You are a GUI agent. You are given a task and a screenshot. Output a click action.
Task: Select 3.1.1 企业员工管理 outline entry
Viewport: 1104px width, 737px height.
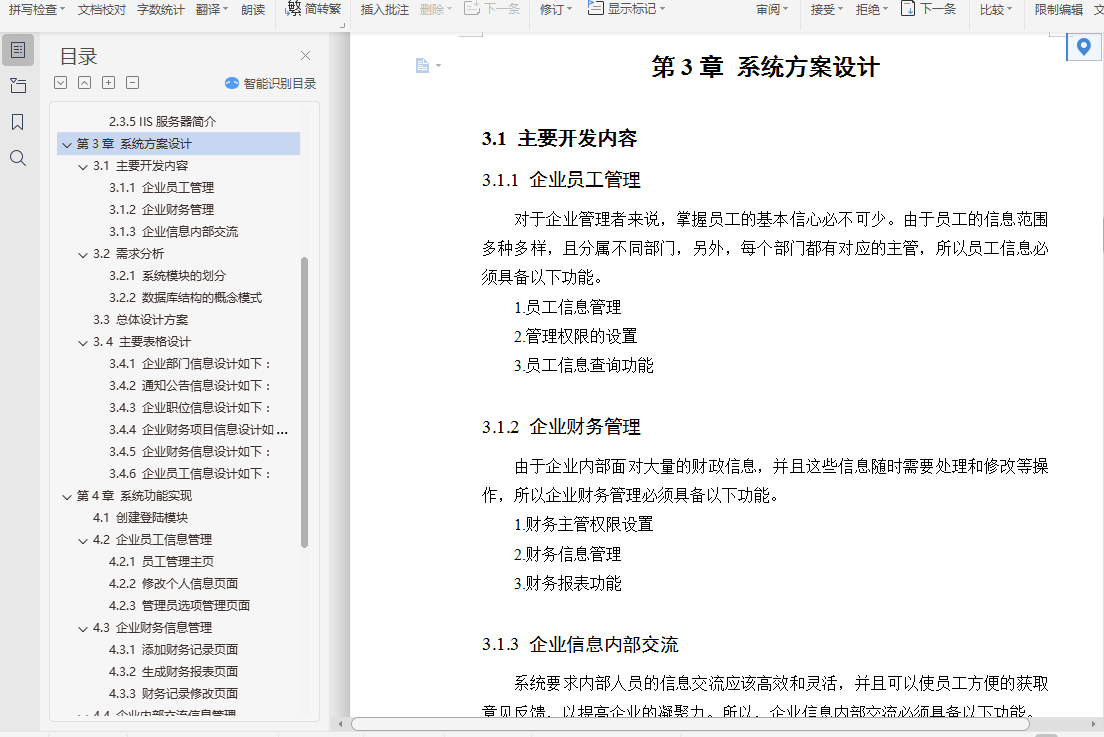tap(161, 188)
